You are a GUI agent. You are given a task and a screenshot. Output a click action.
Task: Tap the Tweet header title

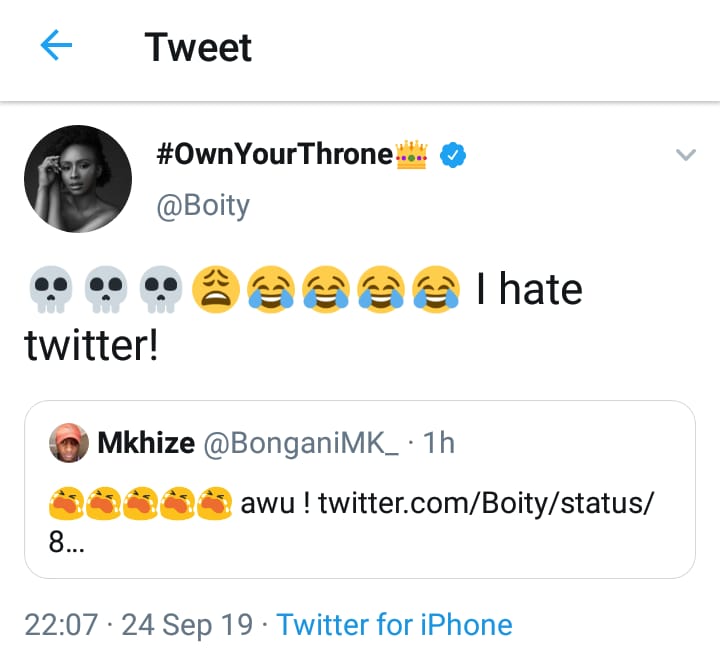tap(198, 47)
